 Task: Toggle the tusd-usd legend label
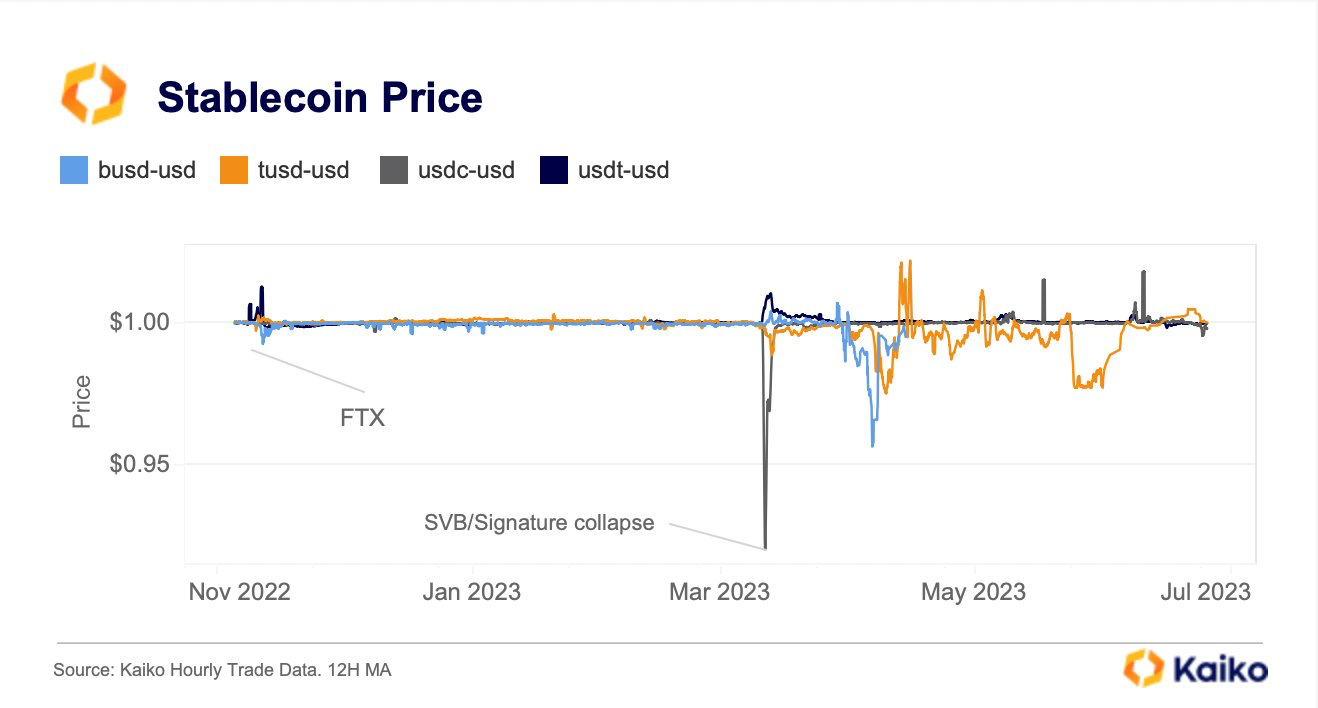coord(305,171)
